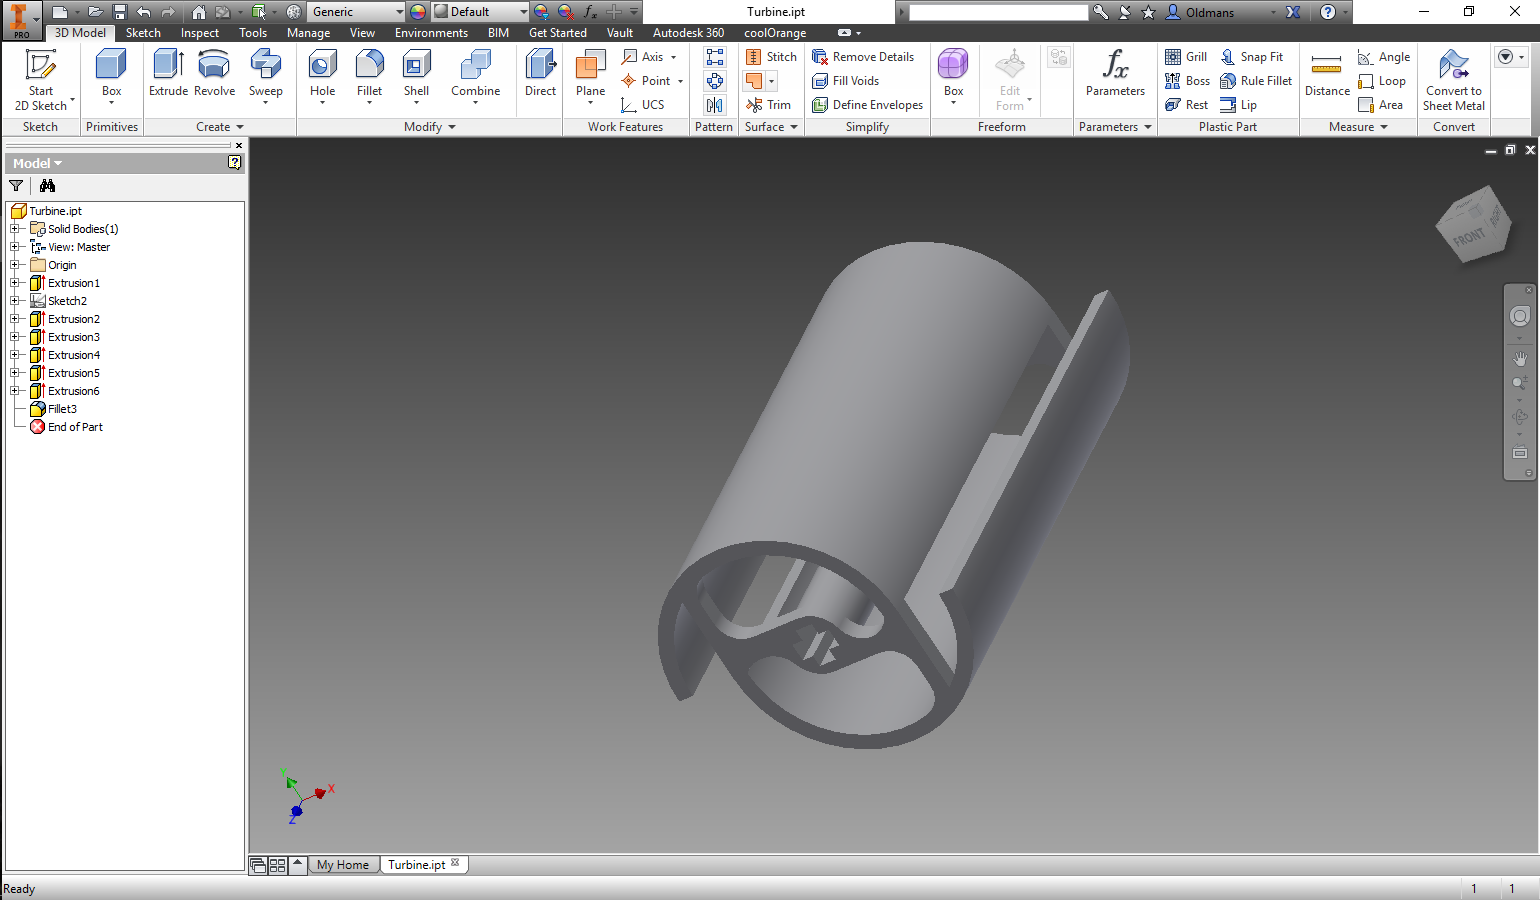Select the Trim surface tool
The image size is (1540, 900).
768,105
